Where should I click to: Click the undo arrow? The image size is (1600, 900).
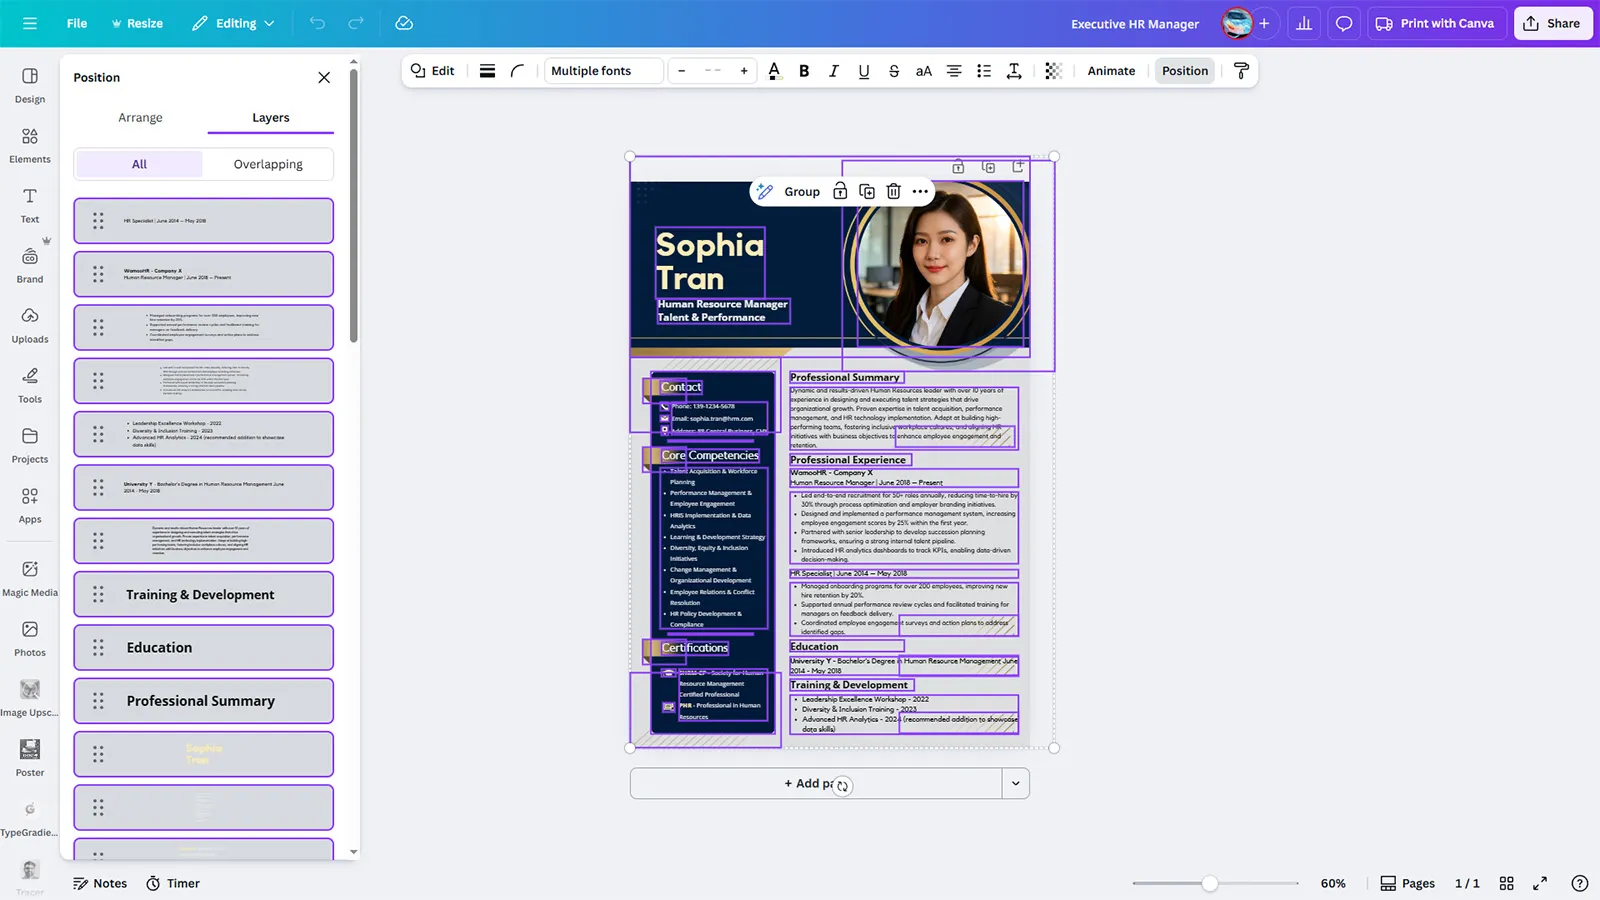317,23
